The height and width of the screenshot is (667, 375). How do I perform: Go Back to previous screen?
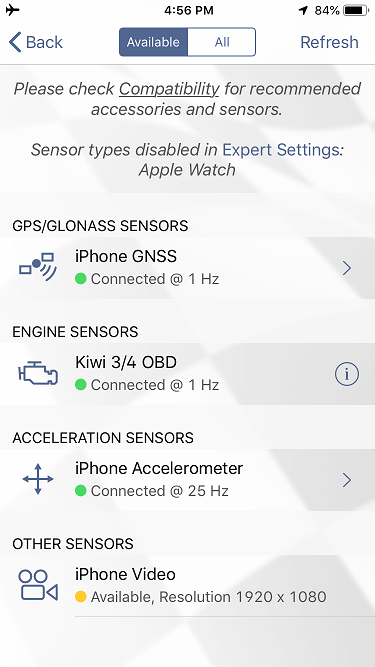click(36, 42)
